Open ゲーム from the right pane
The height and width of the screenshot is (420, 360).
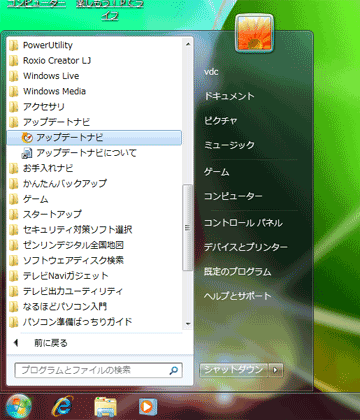[x=217, y=172]
